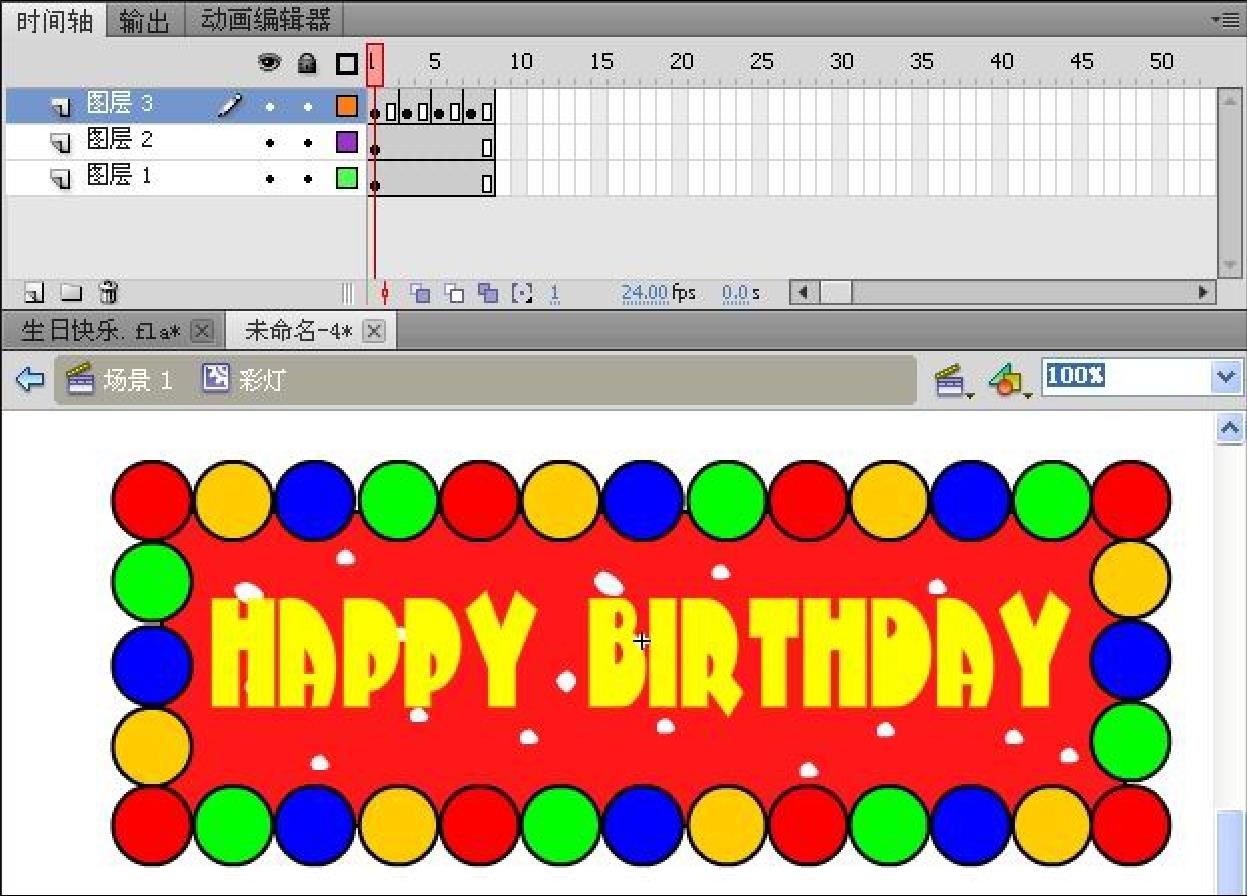Click the timeline vertical scrollbar down arrow
The image size is (1247, 896).
pyautogui.click(x=1230, y=266)
